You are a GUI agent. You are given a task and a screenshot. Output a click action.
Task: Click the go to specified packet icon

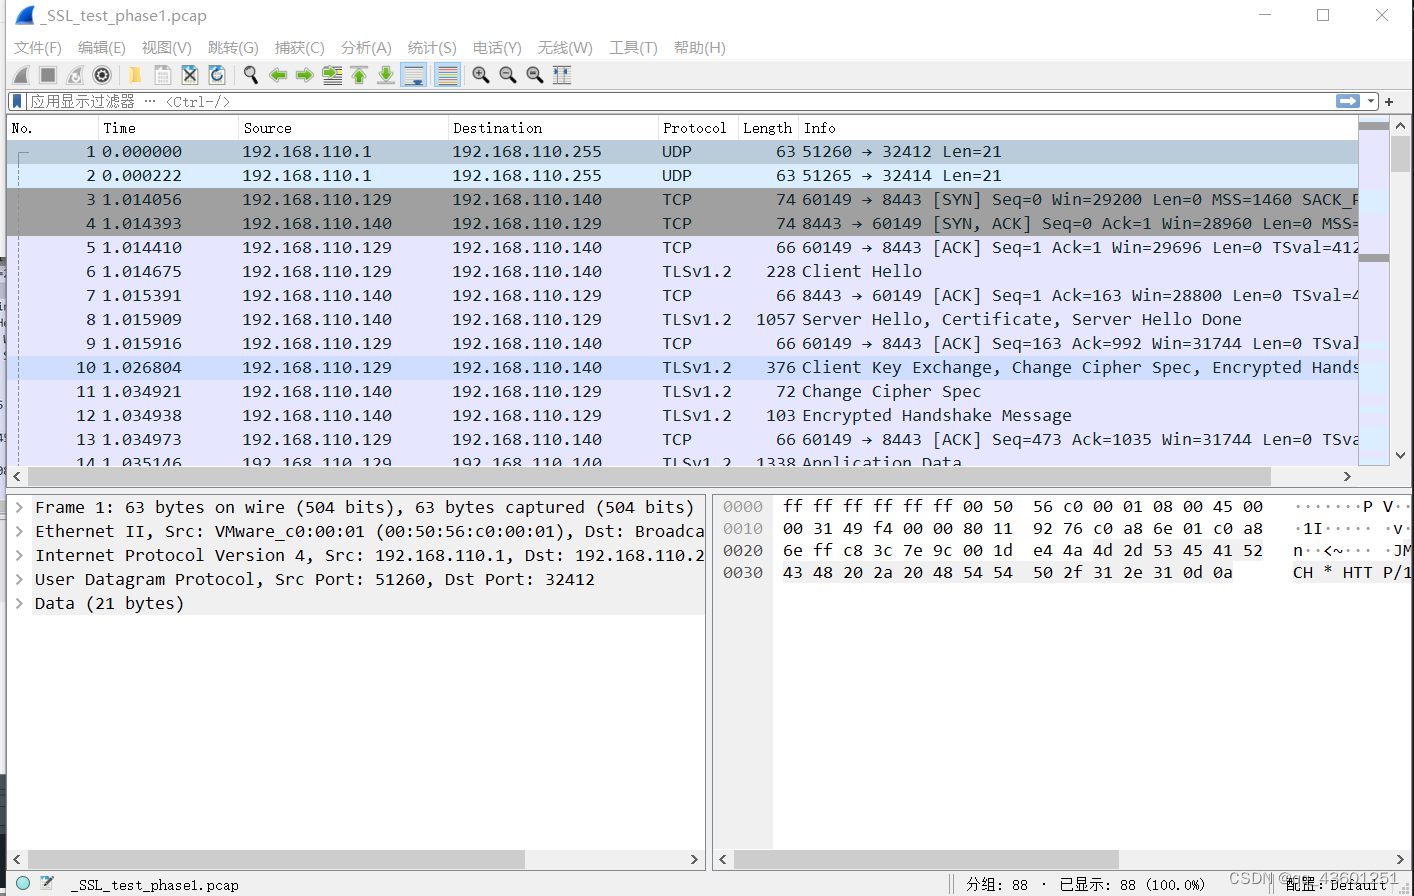pyautogui.click(x=332, y=75)
